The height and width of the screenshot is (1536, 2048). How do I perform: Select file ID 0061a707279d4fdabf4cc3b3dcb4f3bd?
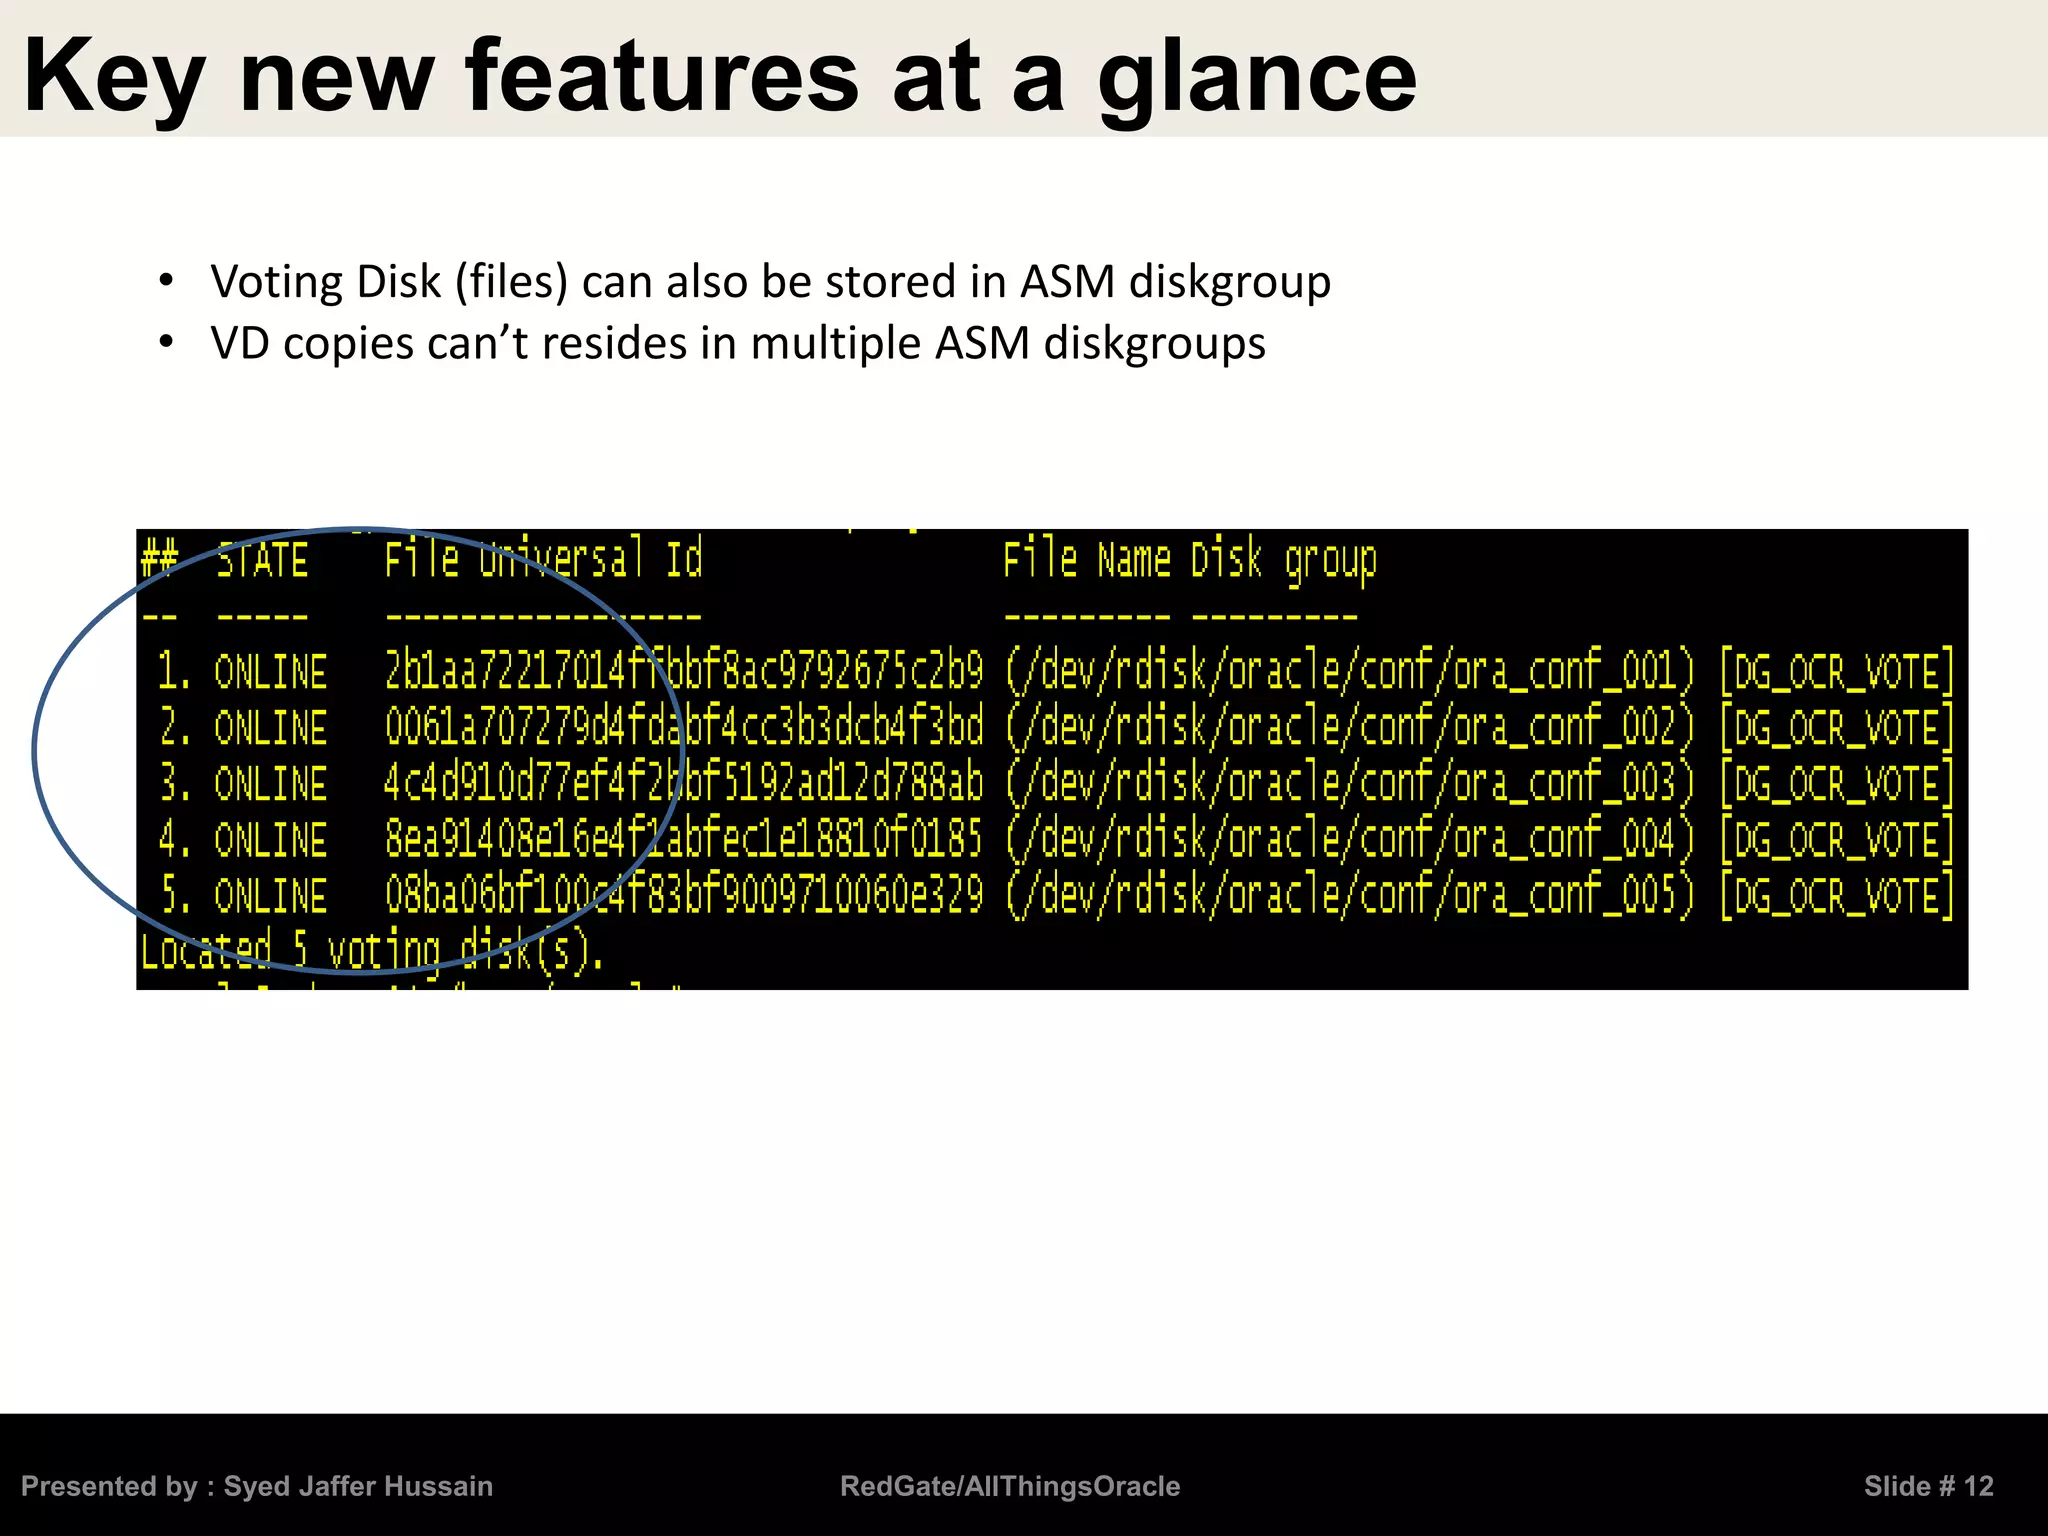coord(684,727)
